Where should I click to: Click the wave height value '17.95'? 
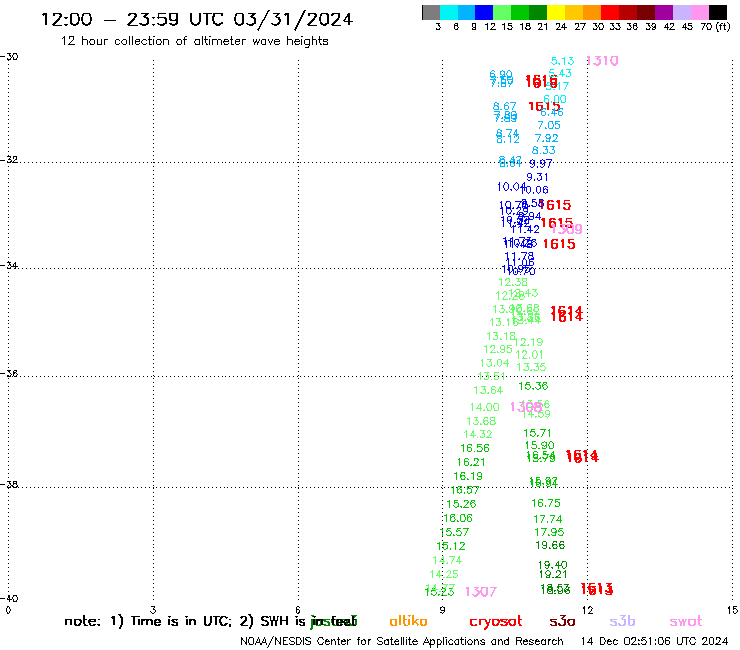(549, 532)
